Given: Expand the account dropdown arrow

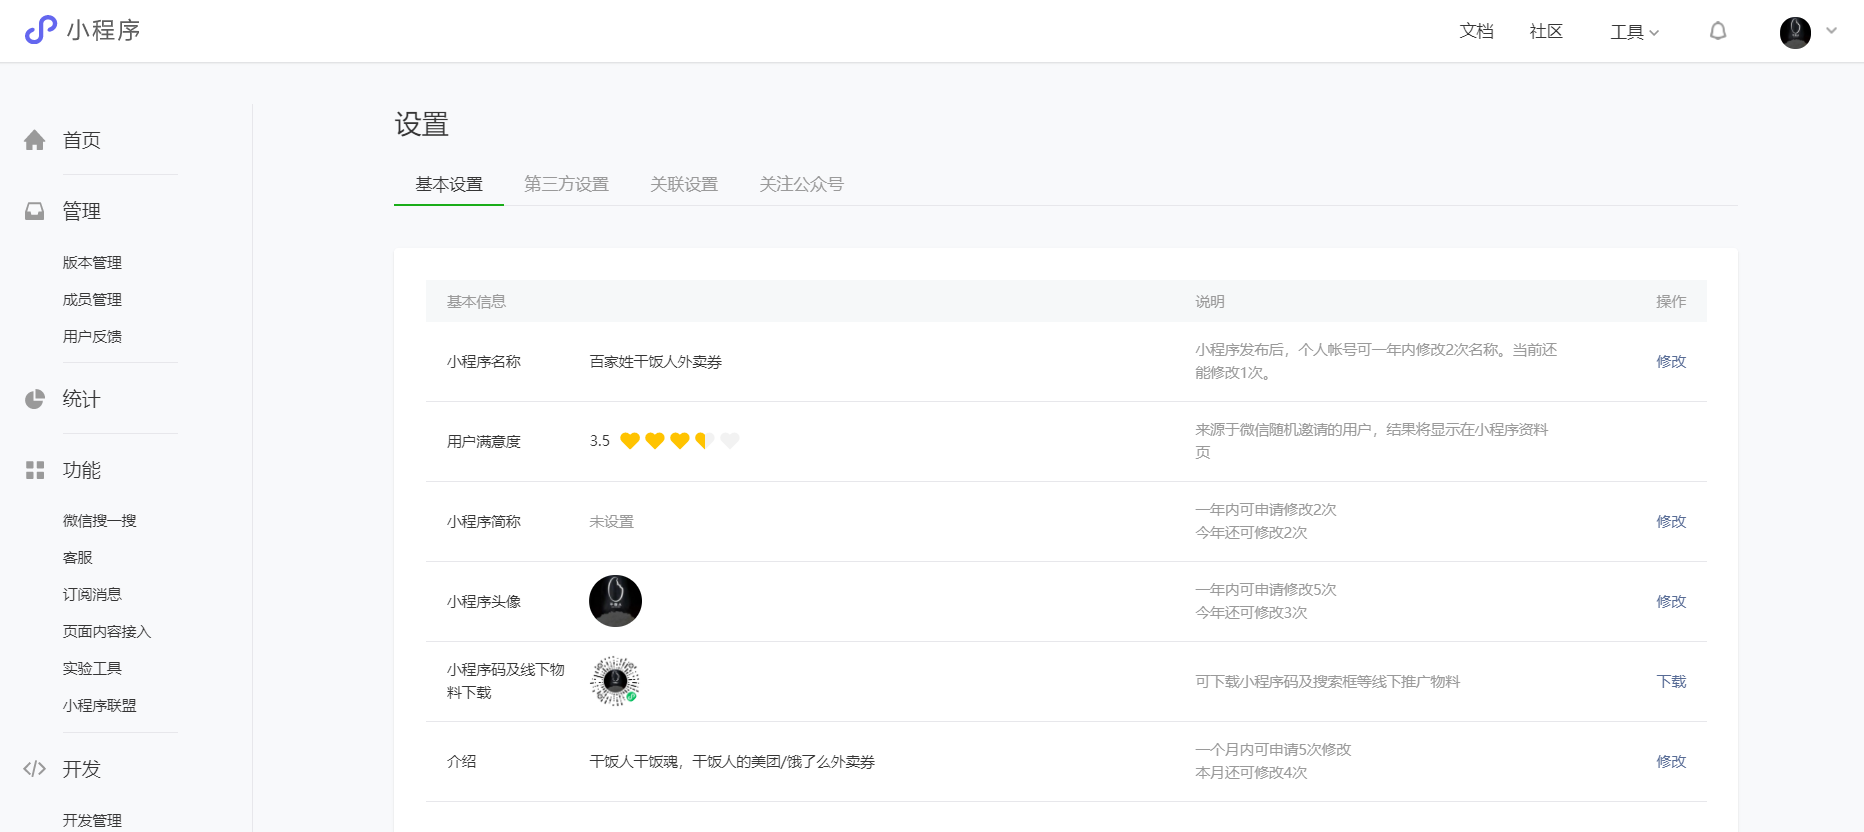Looking at the screenshot, I should [x=1832, y=31].
